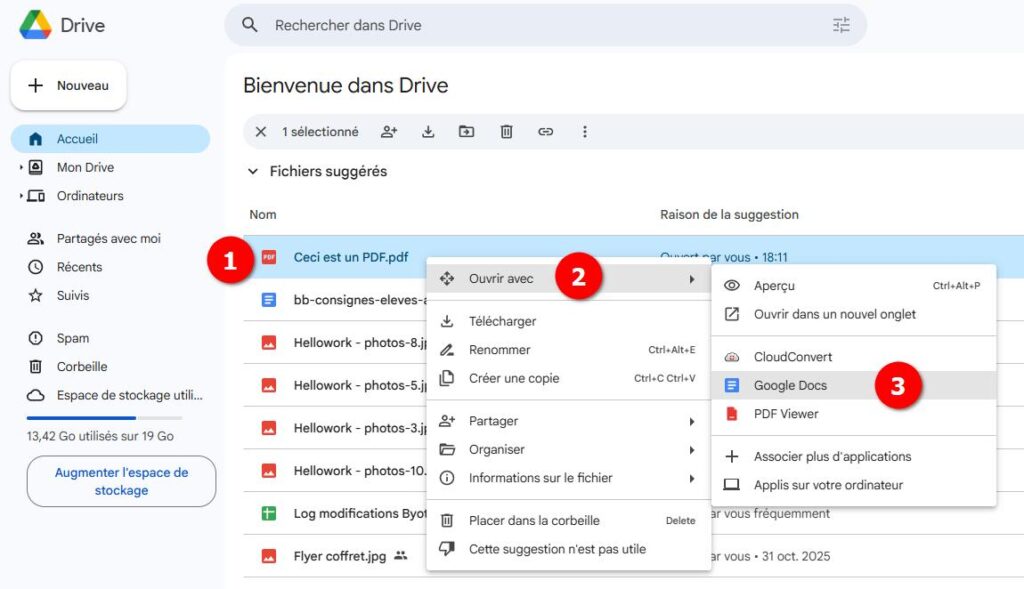
Task: Click image icon of Hellowork - photos-8
Action: pyautogui.click(x=268, y=342)
